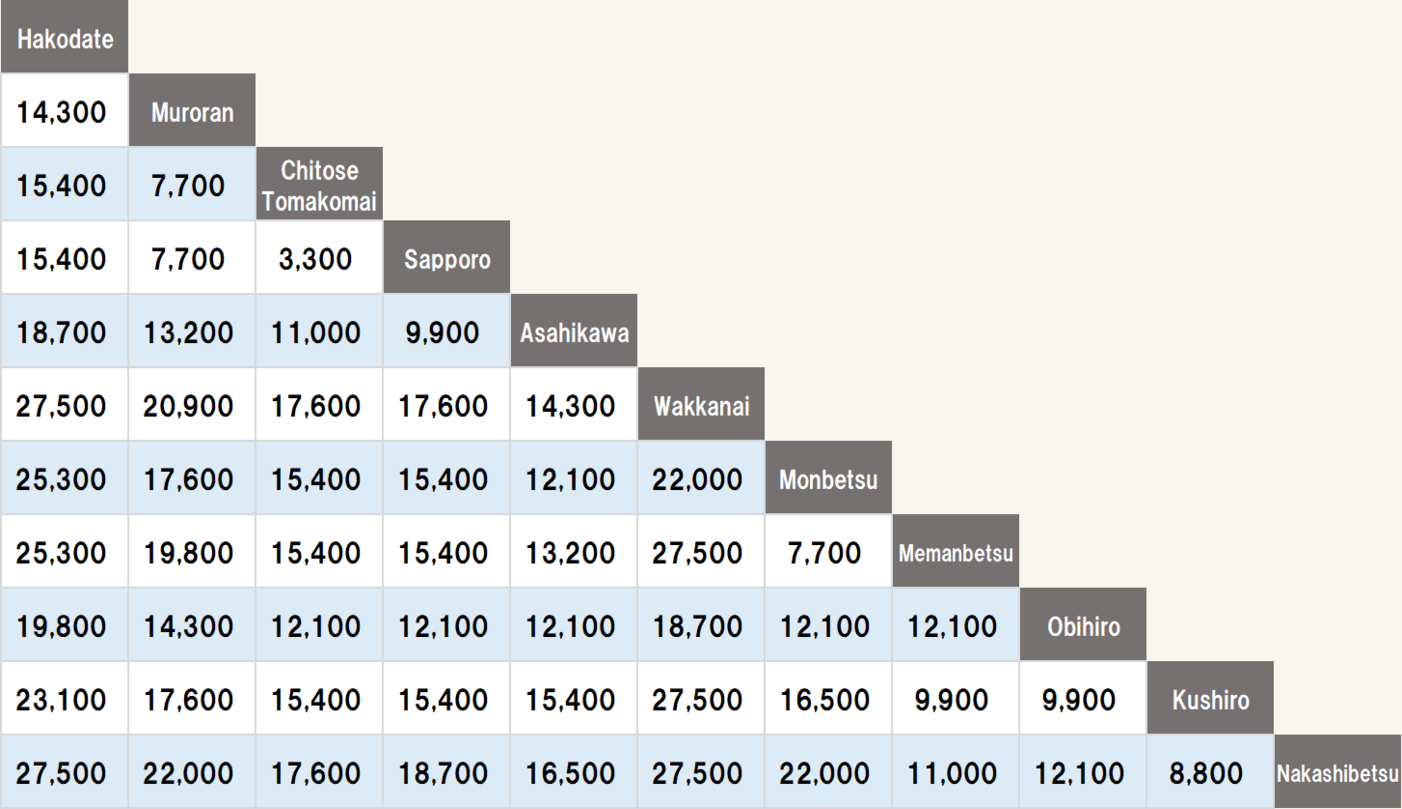Click the 23,100 fare cell
This screenshot has height=809, width=1402.
pyautogui.click(x=61, y=699)
